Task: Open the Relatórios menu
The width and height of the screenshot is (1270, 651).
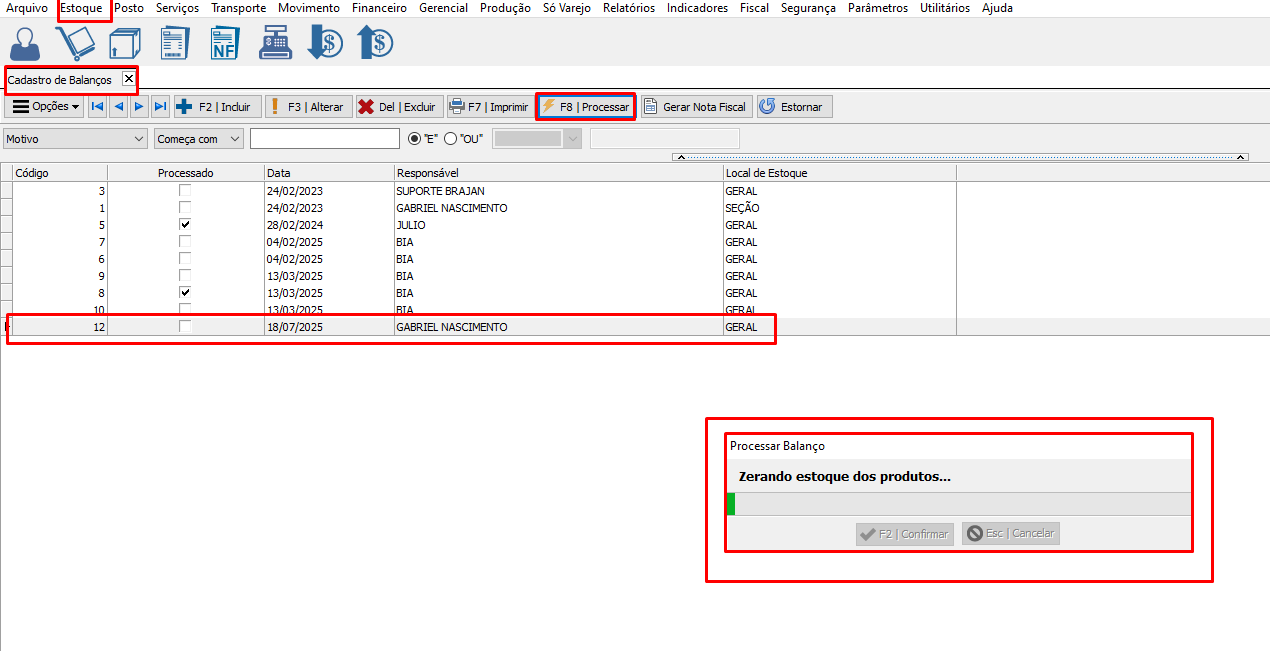Action: point(628,8)
